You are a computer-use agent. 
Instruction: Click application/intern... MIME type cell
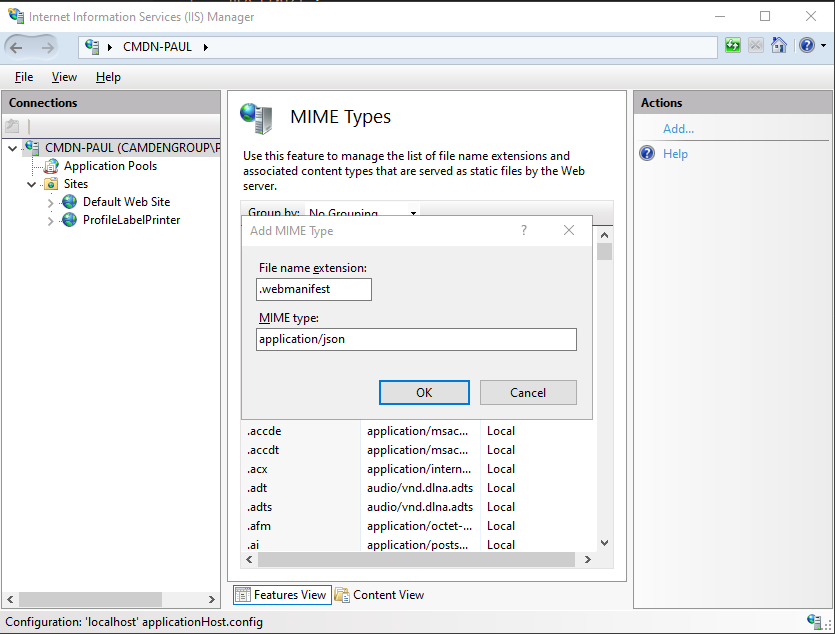(x=419, y=469)
